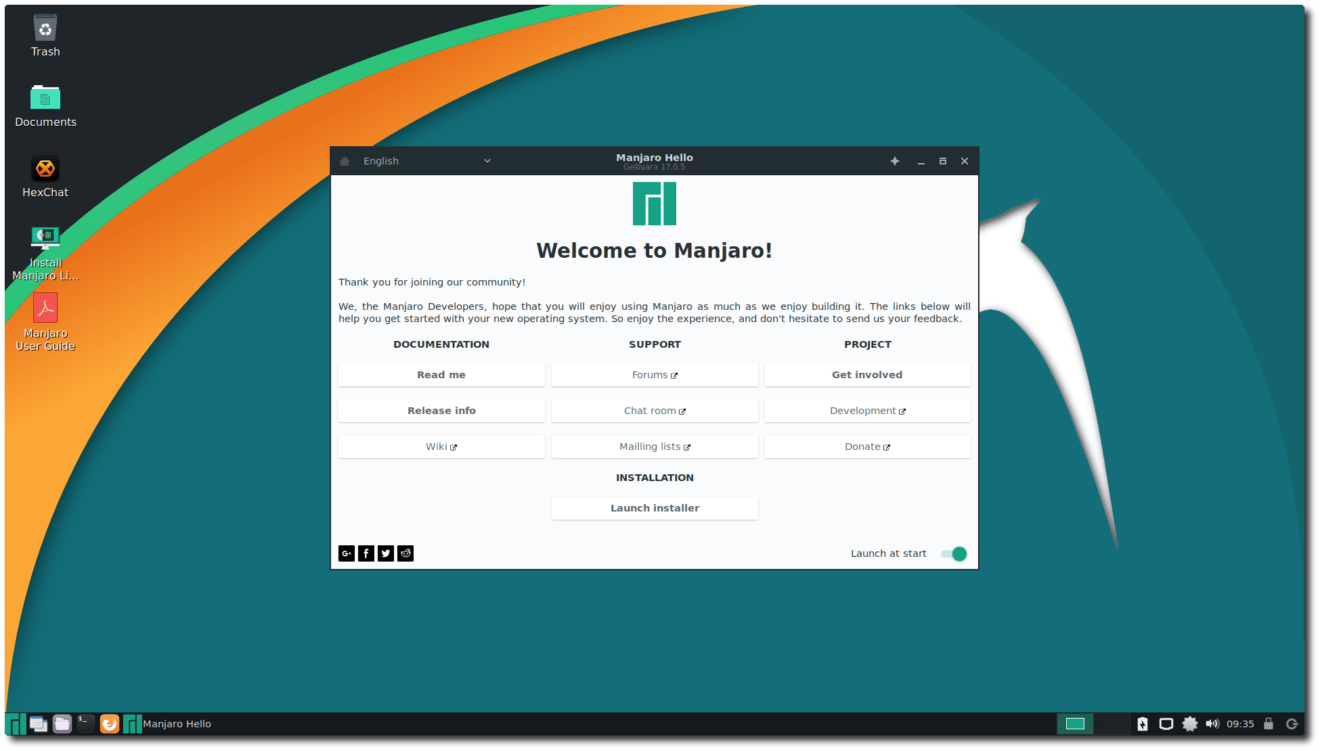Click the Google+ icon in Manjaro Hello
This screenshot has width=1320, height=751.
(x=346, y=553)
